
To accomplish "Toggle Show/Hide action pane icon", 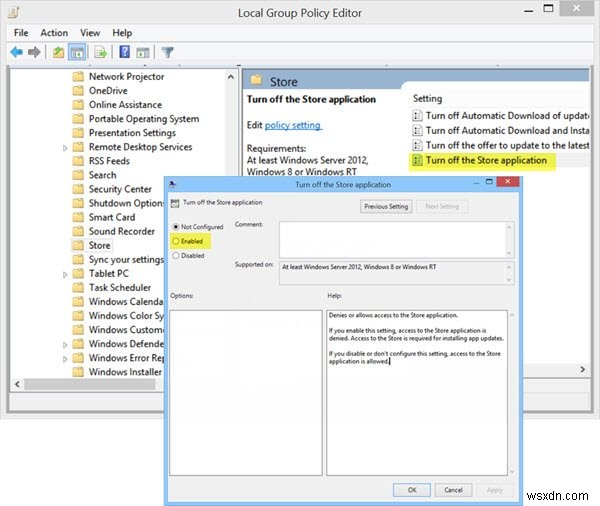I will coord(143,52).
